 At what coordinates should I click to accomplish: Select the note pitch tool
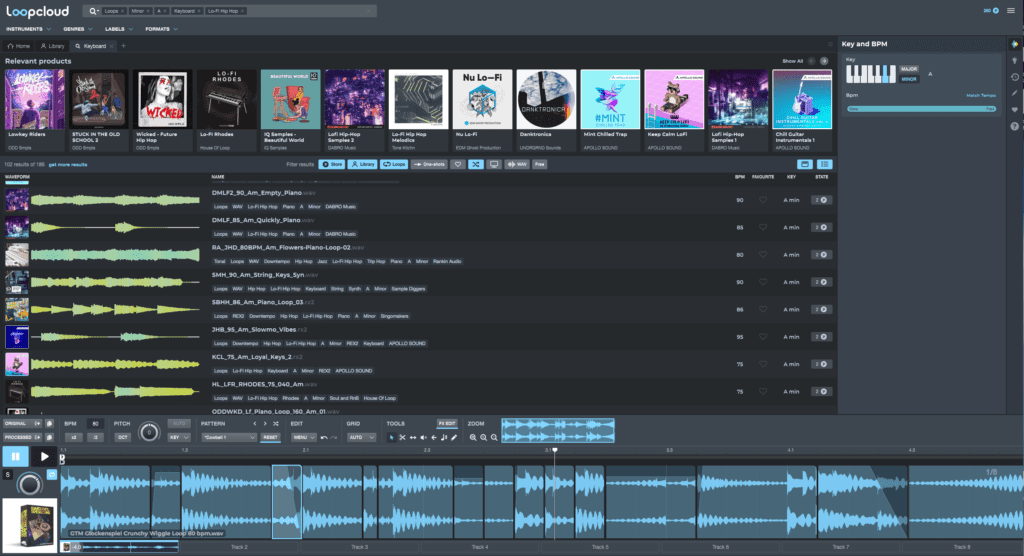click(x=444, y=438)
